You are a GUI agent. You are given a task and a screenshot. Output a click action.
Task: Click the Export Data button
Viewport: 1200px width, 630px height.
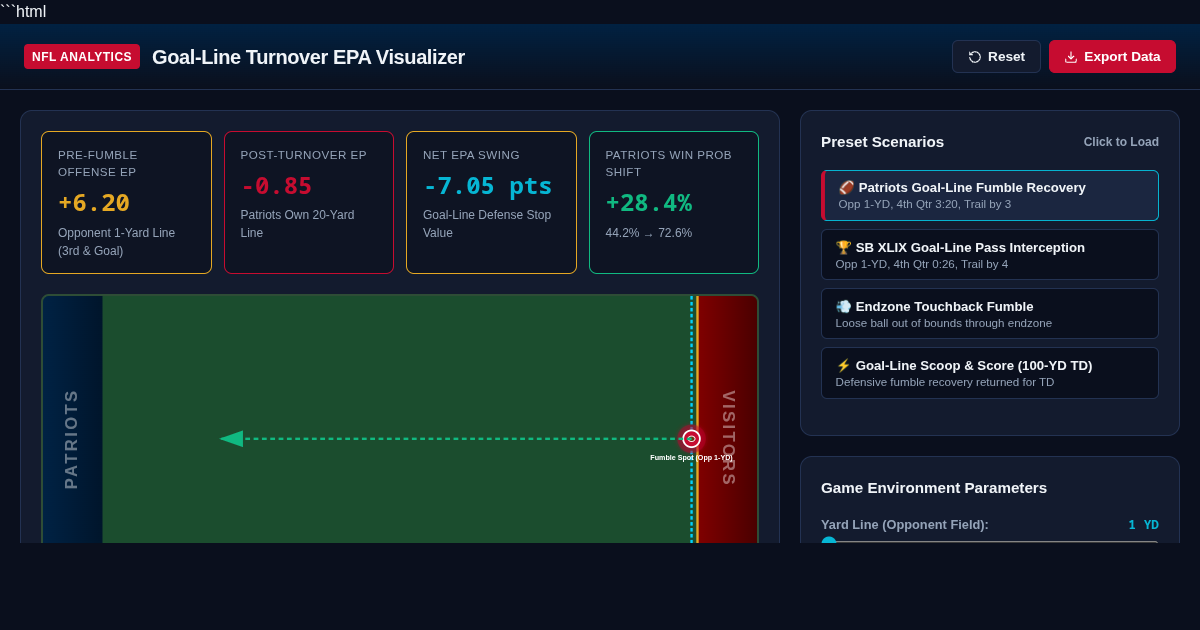pyautogui.click(x=1112, y=57)
